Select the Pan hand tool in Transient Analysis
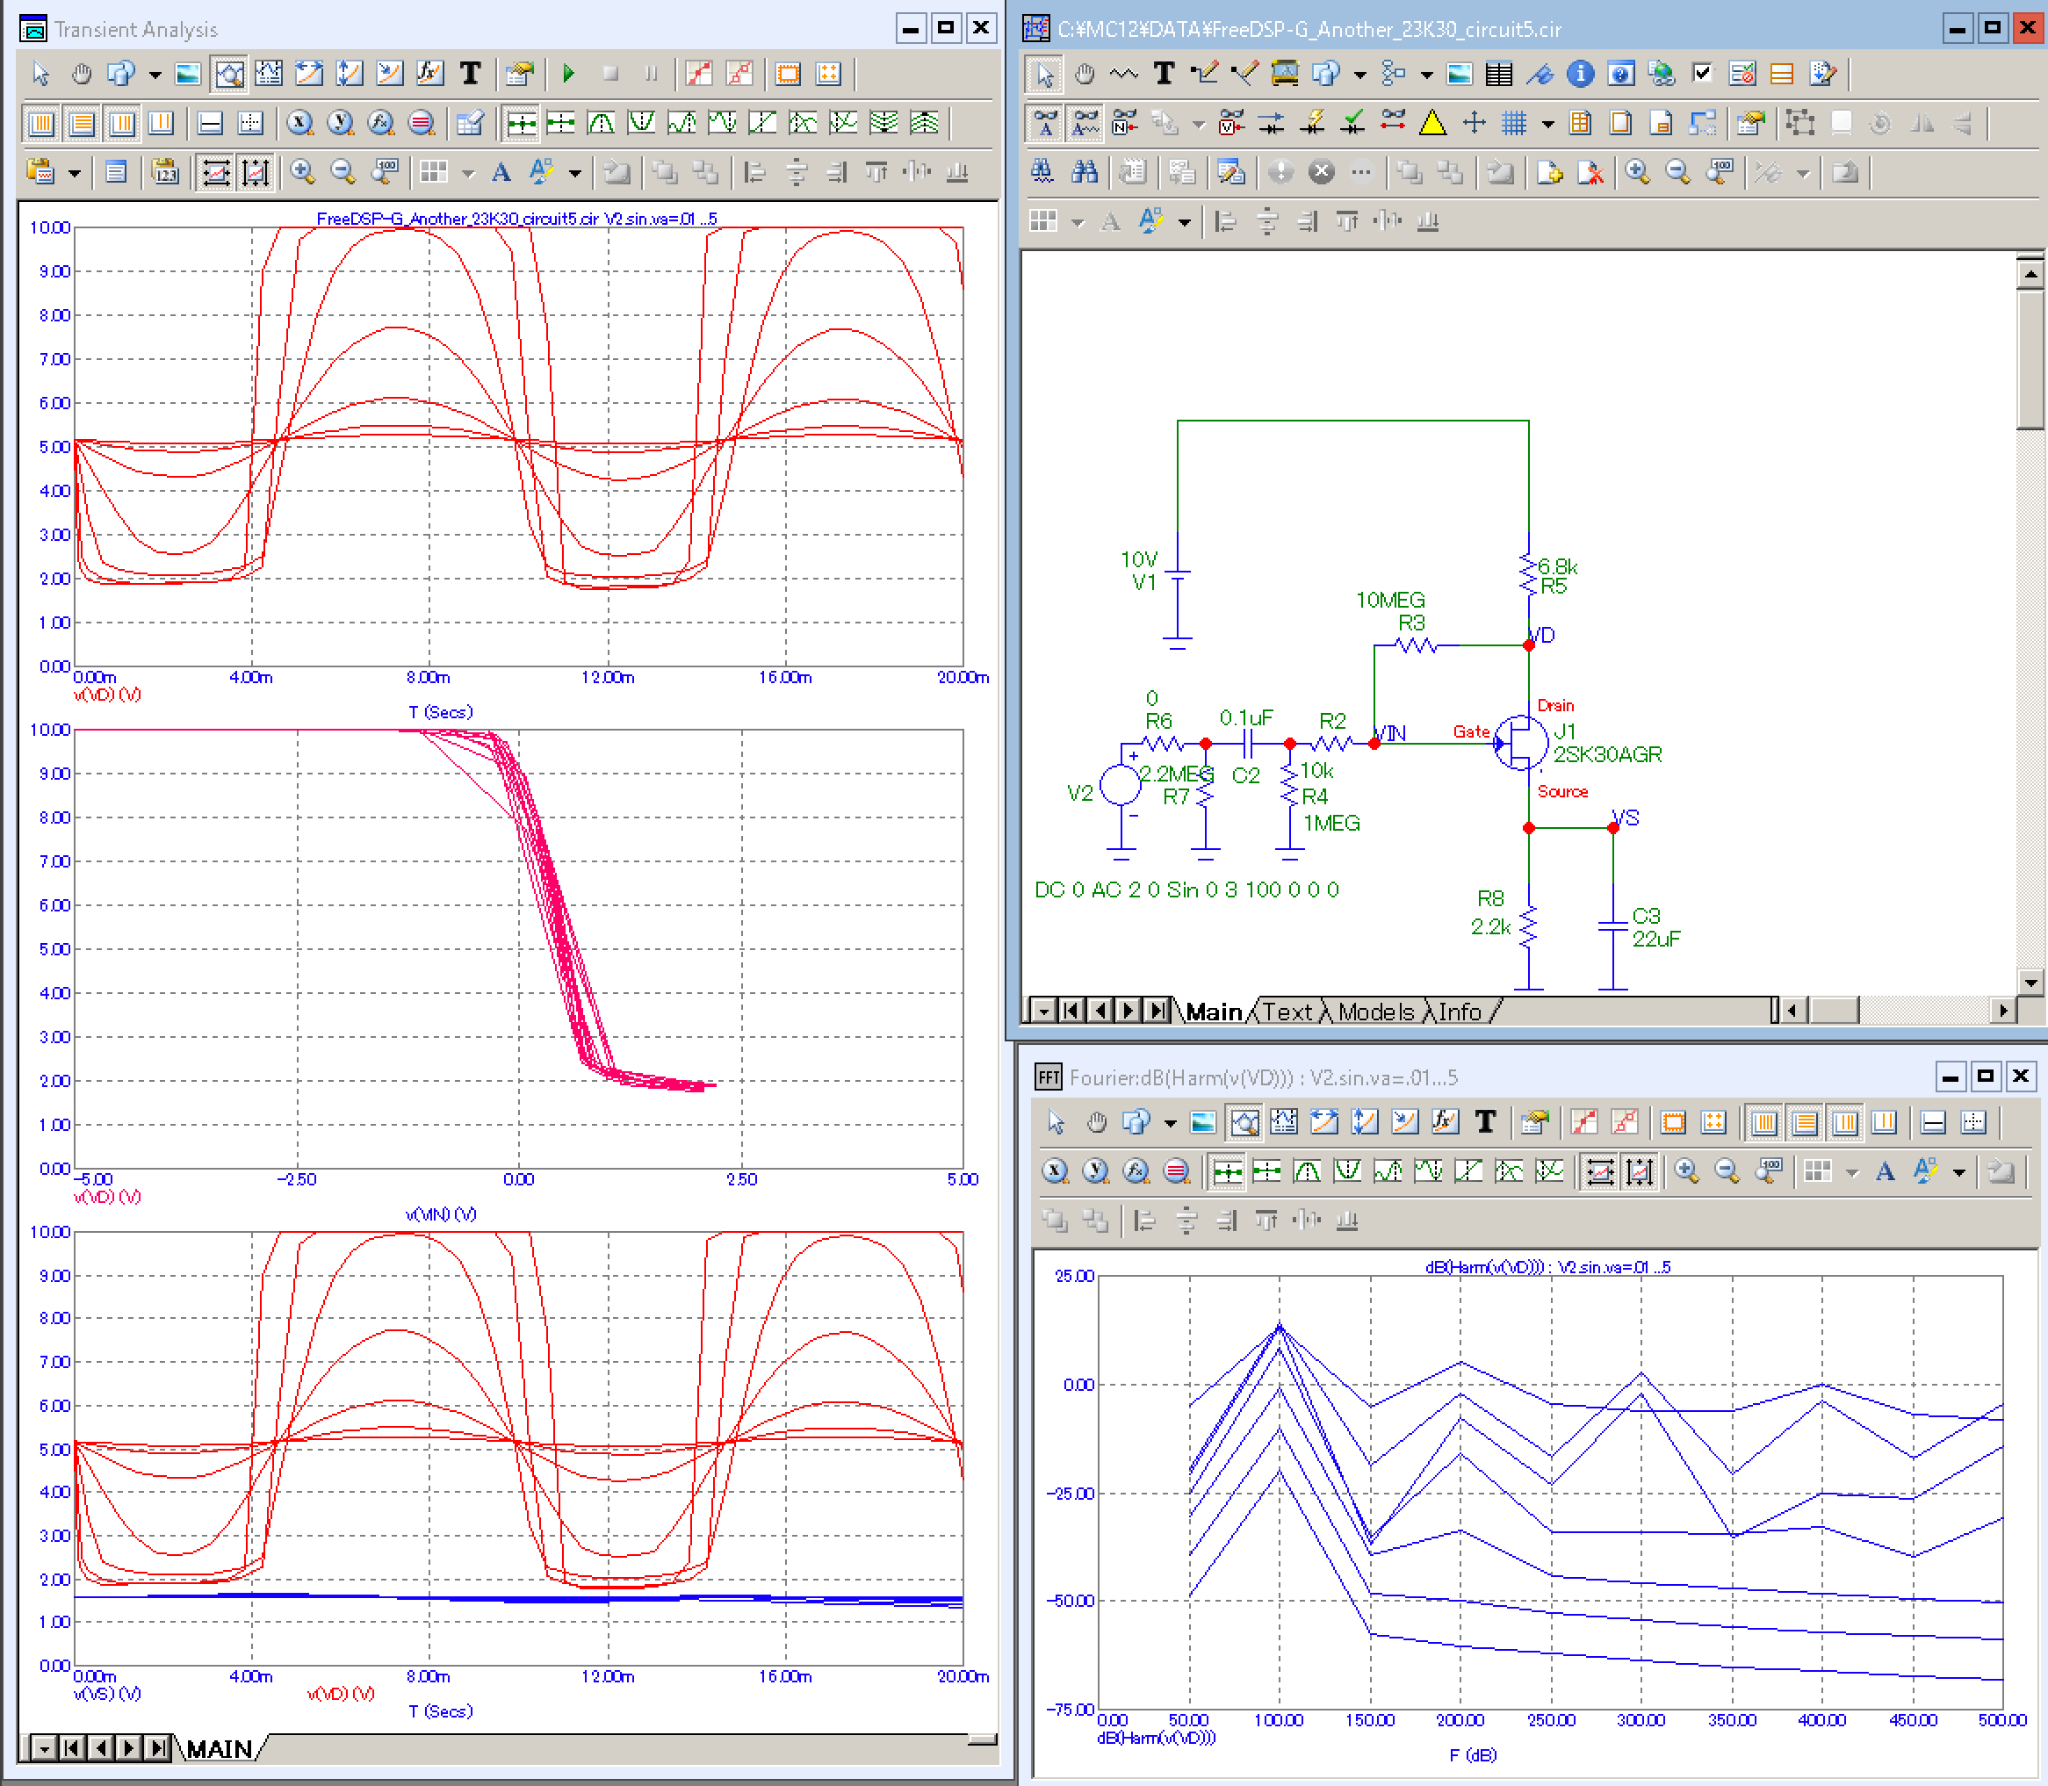The image size is (2048, 1786). (x=81, y=73)
